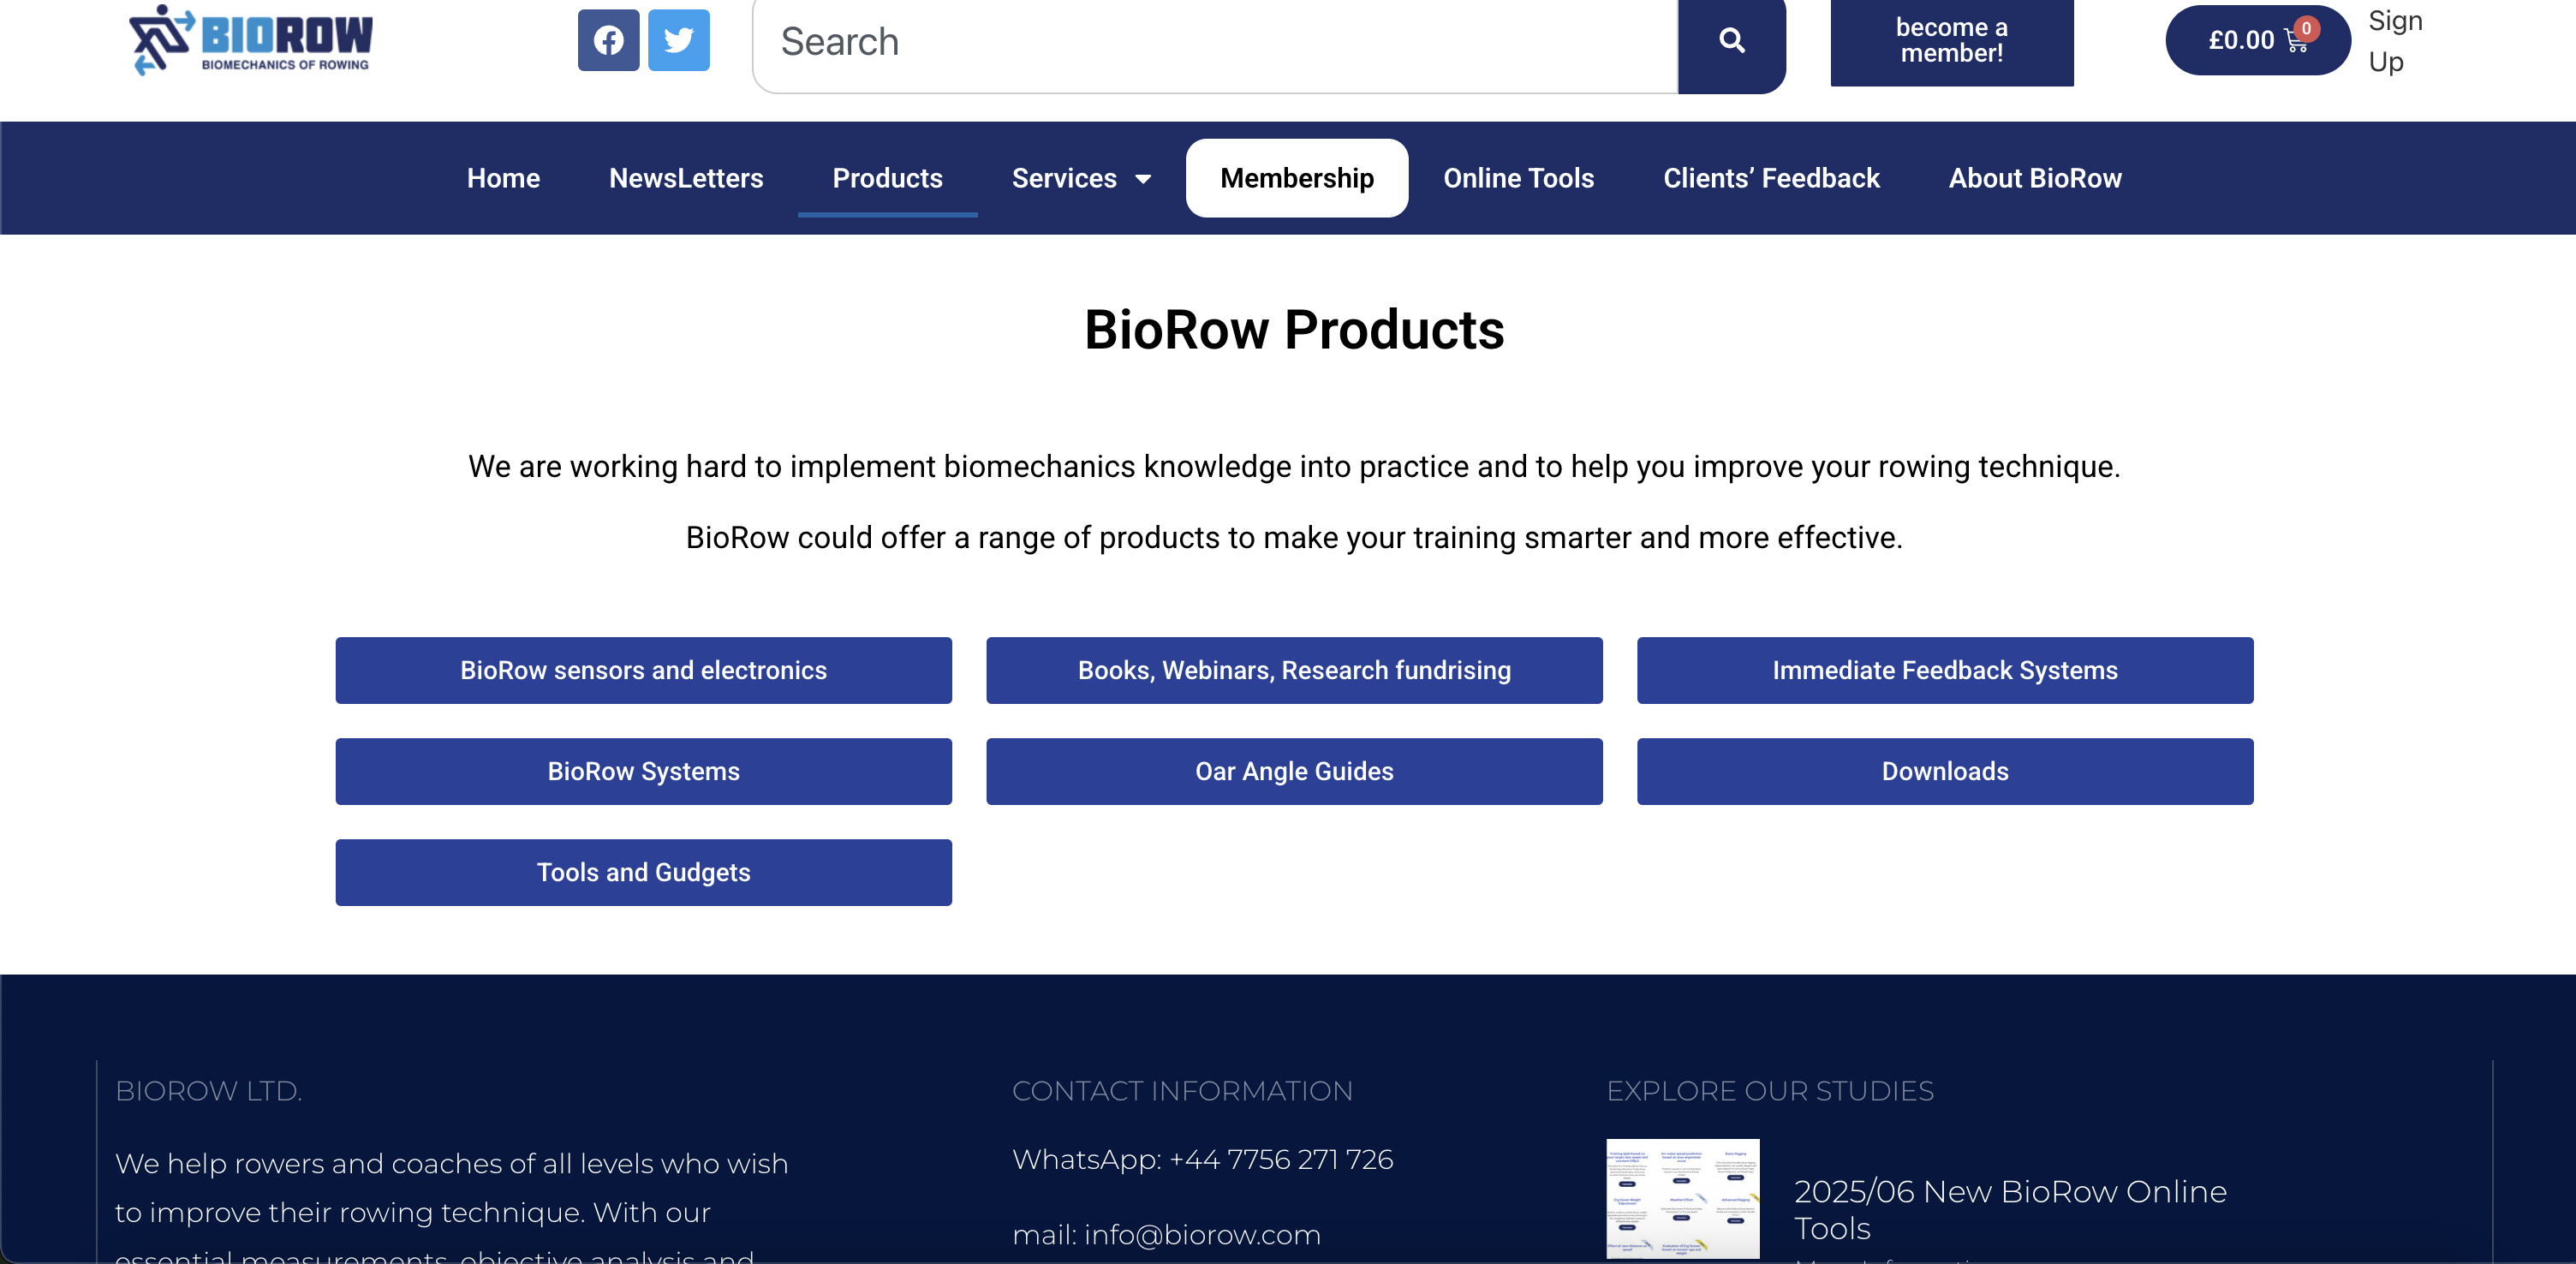Screen dimensions: 2576x1264
Task: Open Books, Webinars, Research fundrising category
Action: point(1293,670)
